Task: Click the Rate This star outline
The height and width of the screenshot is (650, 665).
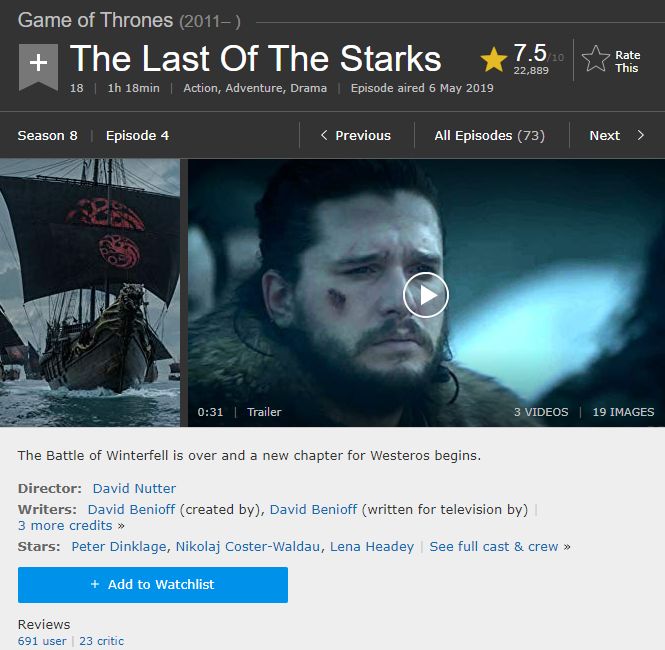Action: 595,59
